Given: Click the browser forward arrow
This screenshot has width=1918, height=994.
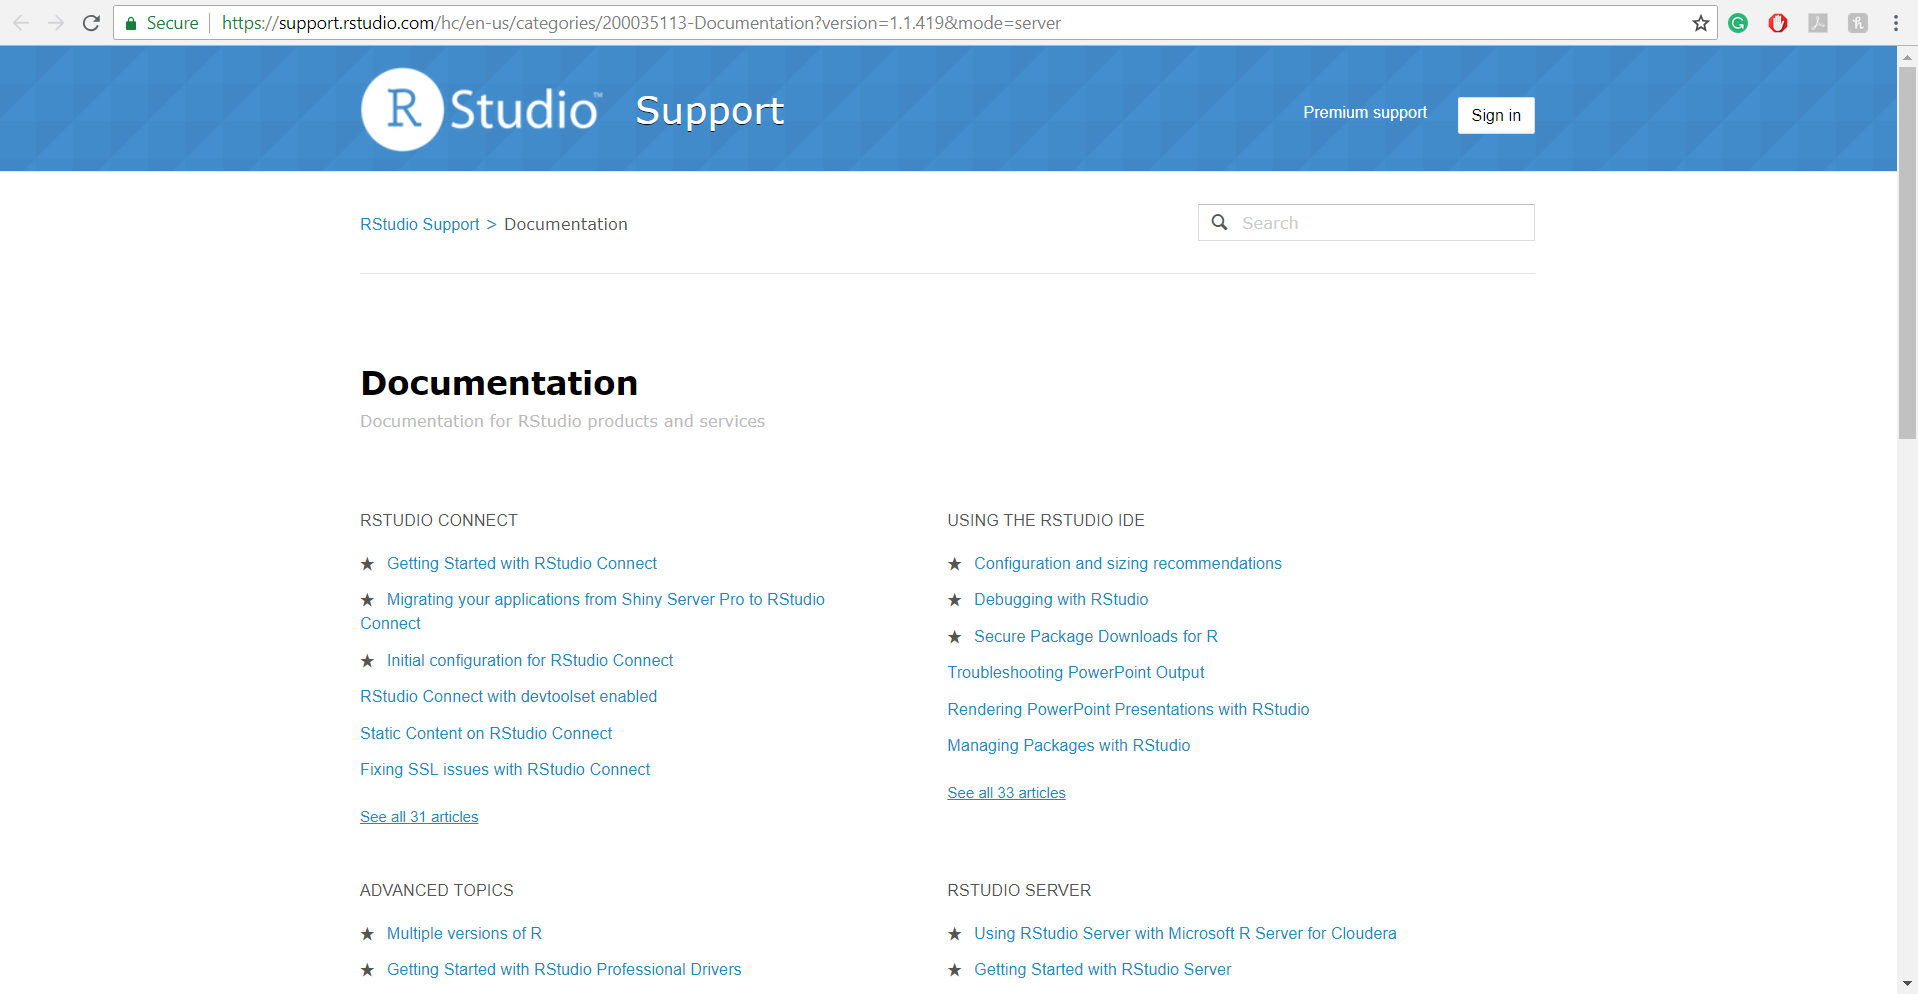Looking at the screenshot, I should point(56,23).
